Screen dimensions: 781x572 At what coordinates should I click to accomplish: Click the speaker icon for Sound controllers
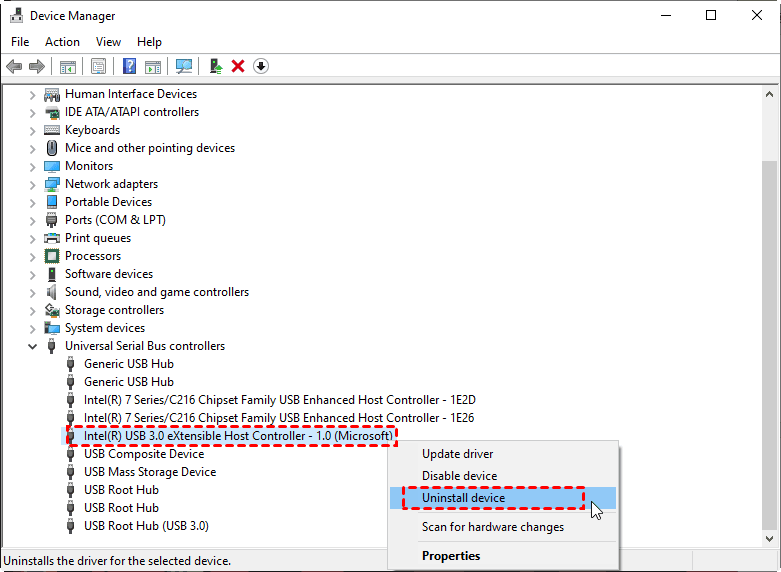(52, 291)
